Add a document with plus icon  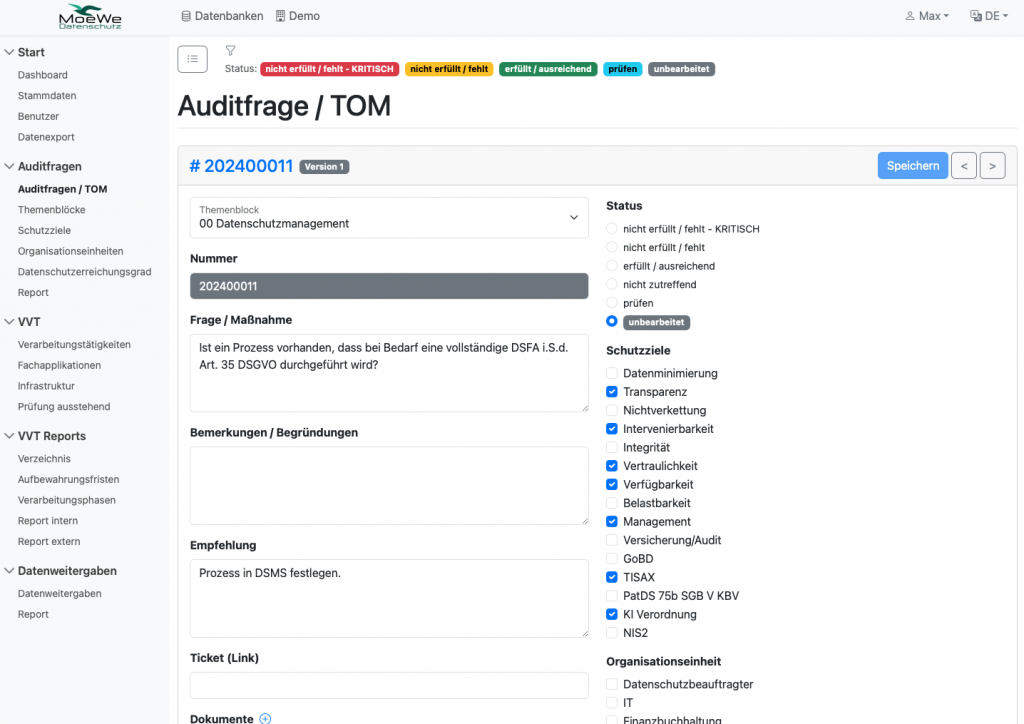265,718
